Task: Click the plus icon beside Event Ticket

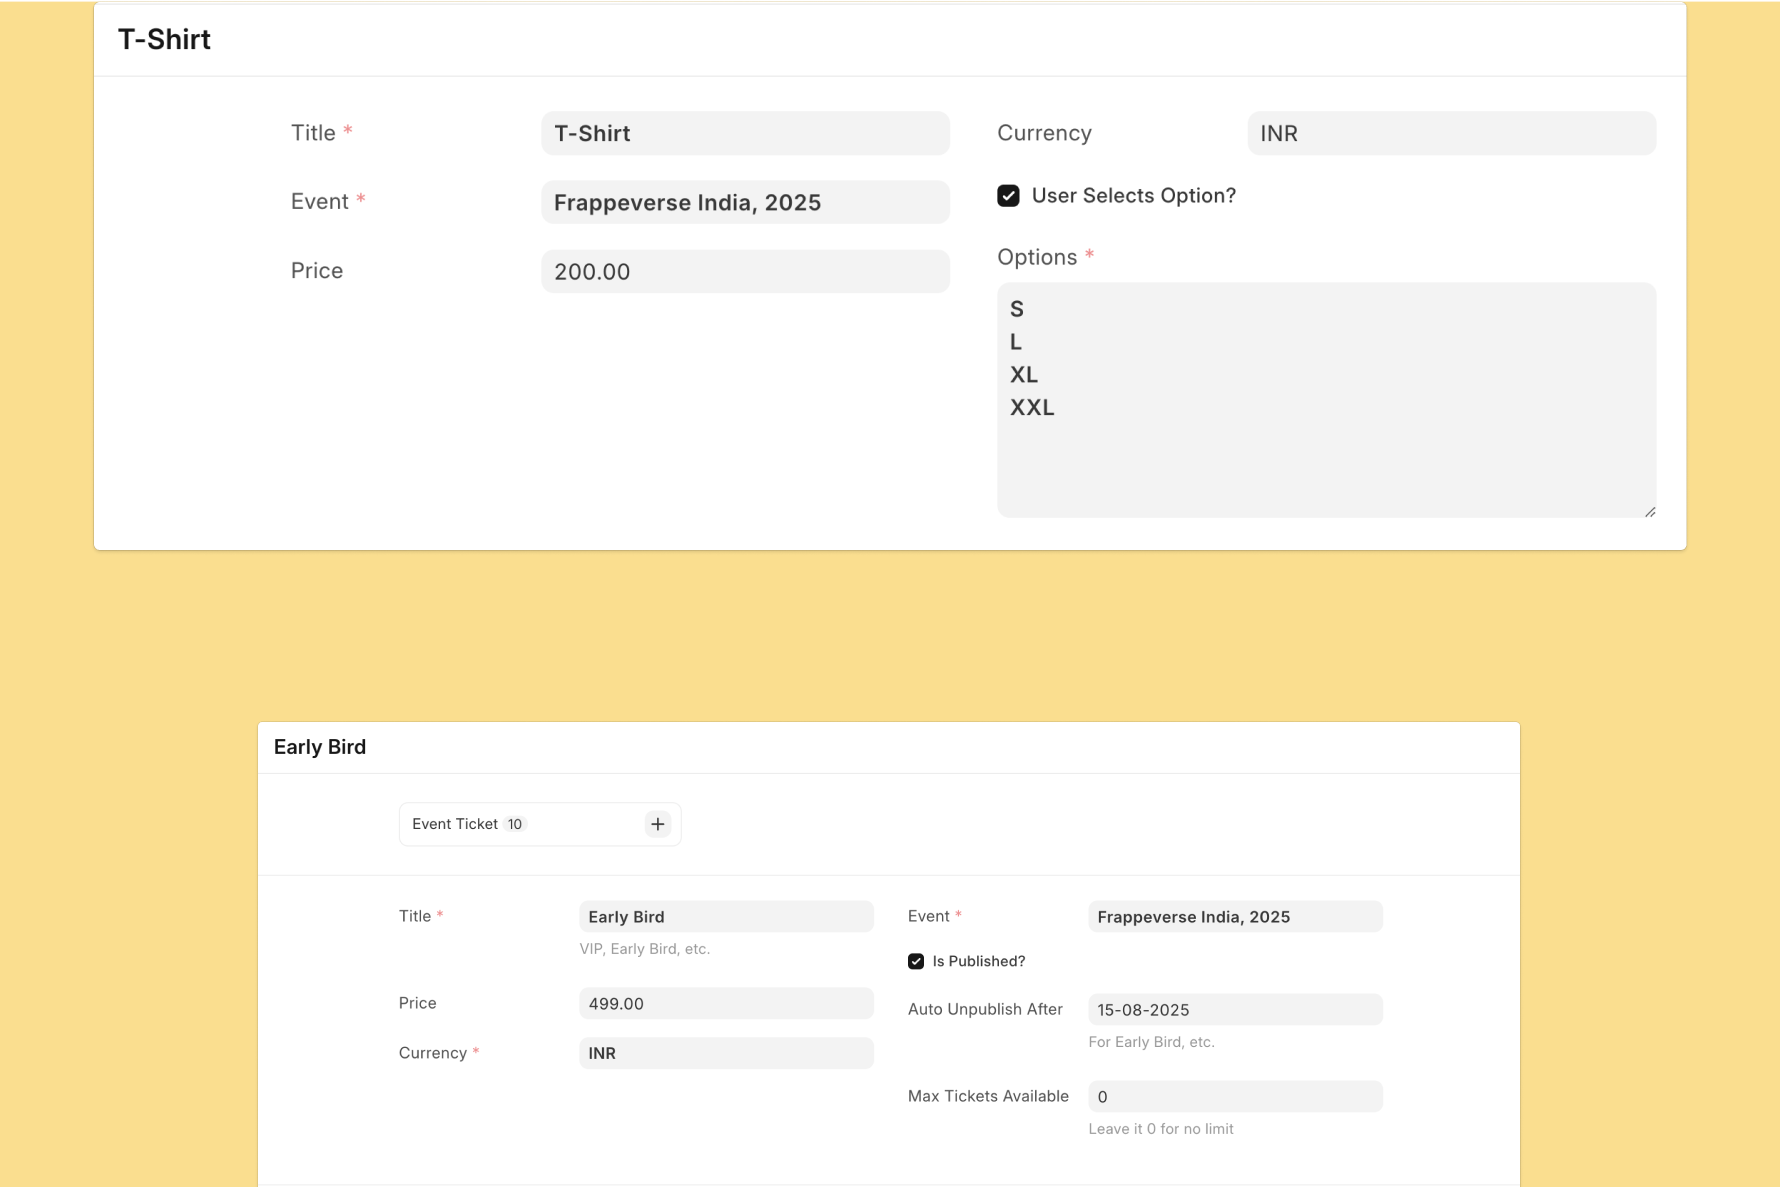Action: coord(657,824)
